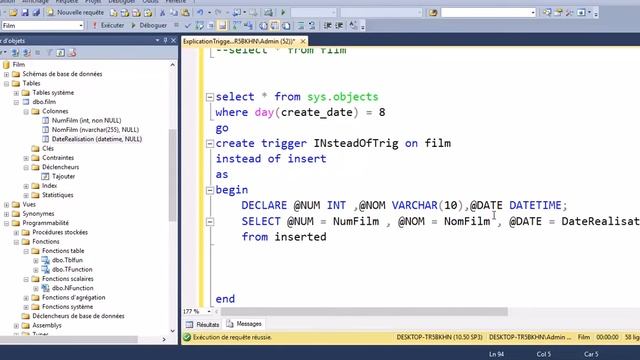Open Object Explorer window position dropdown arrow
The height and width of the screenshot is (360, 640).
click(158, 40)
